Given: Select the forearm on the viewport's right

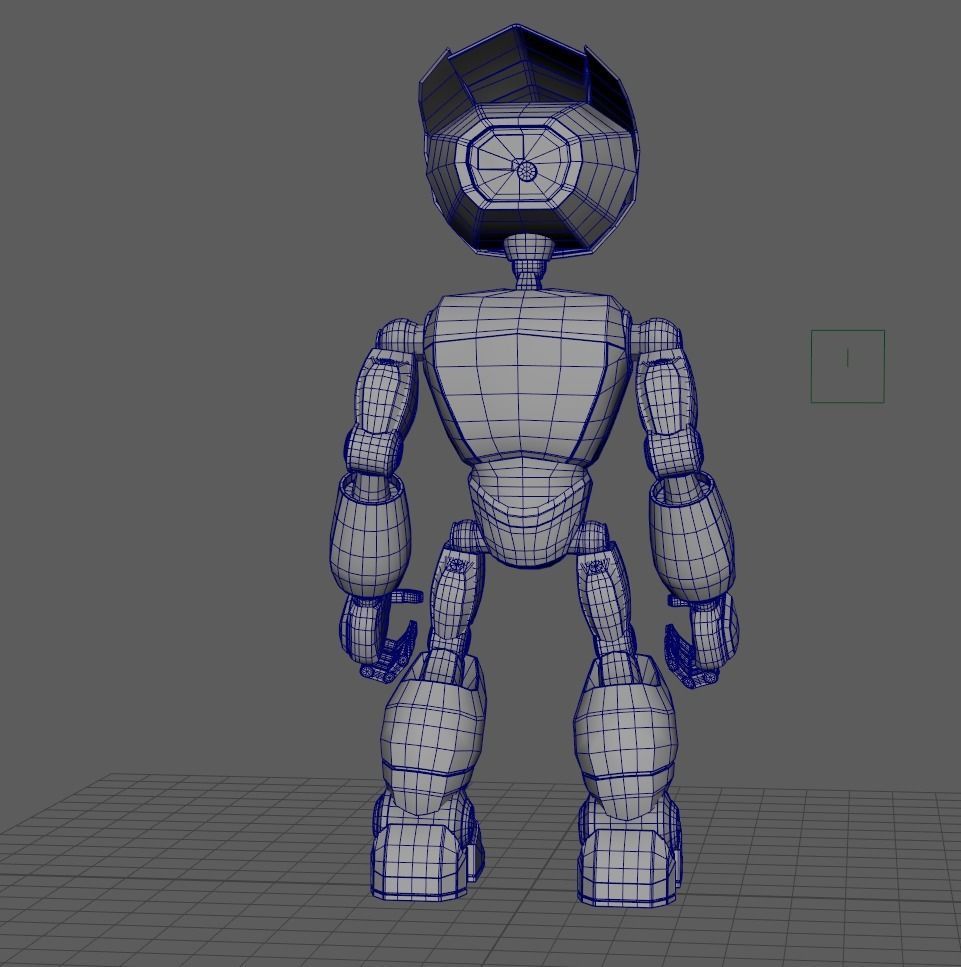Looking at the screenshot, I should [691, 538].
